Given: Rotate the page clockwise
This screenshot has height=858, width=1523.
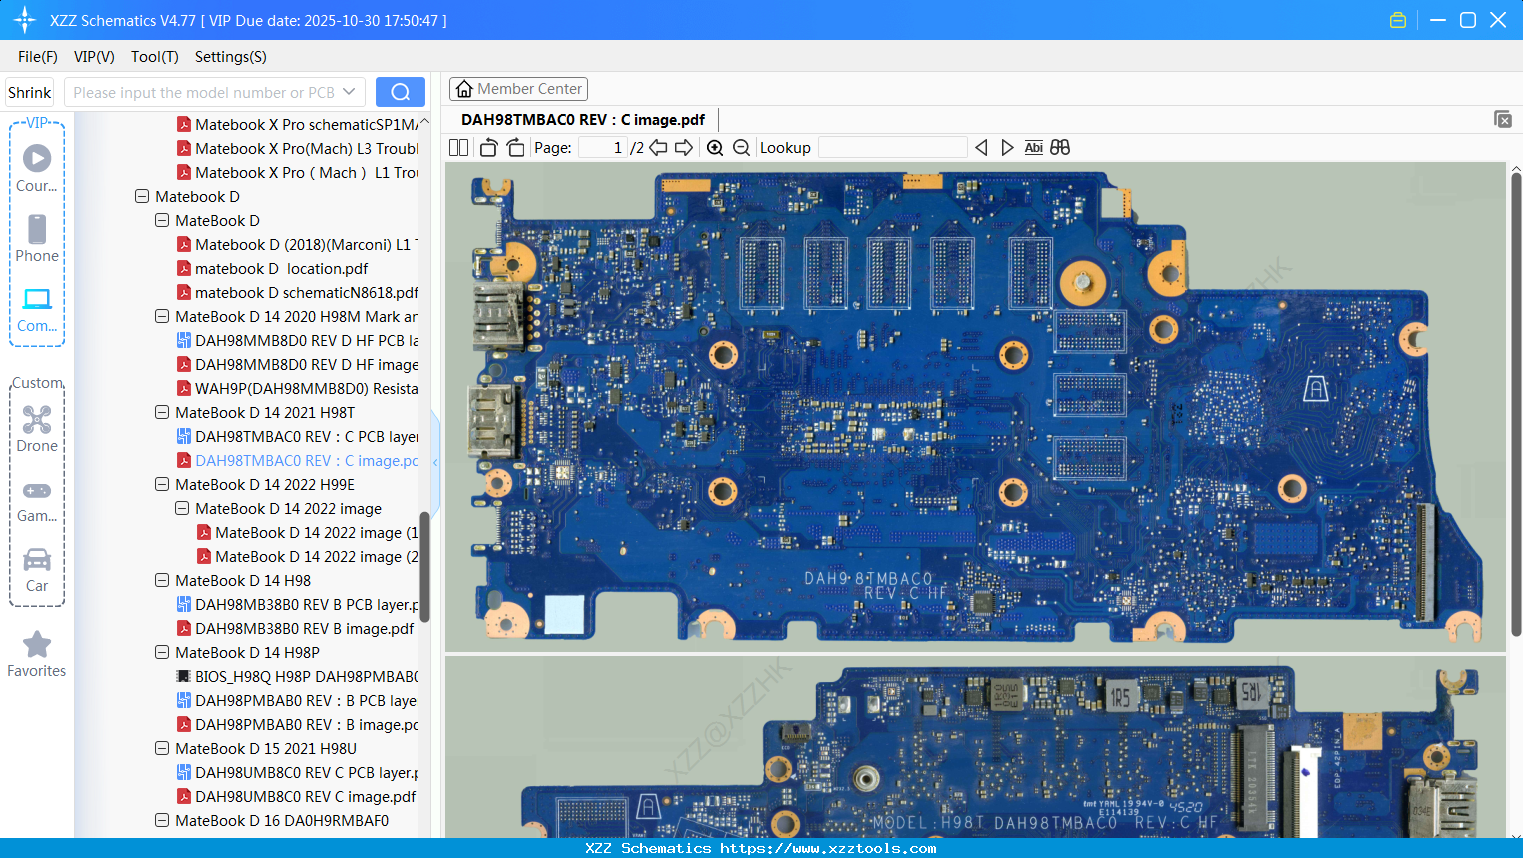Looking at the screenshot, I should coord(515,148).
